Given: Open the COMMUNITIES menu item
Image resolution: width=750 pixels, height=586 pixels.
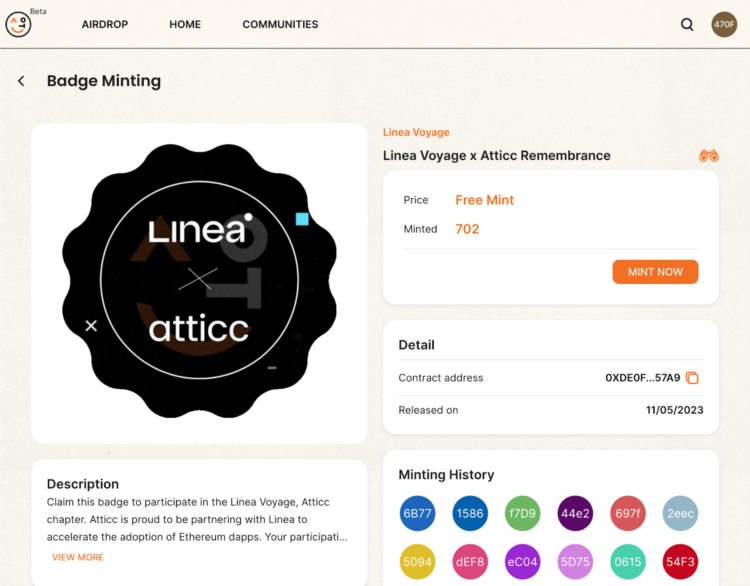Looking at the screenshot, I should coord(280,24).
